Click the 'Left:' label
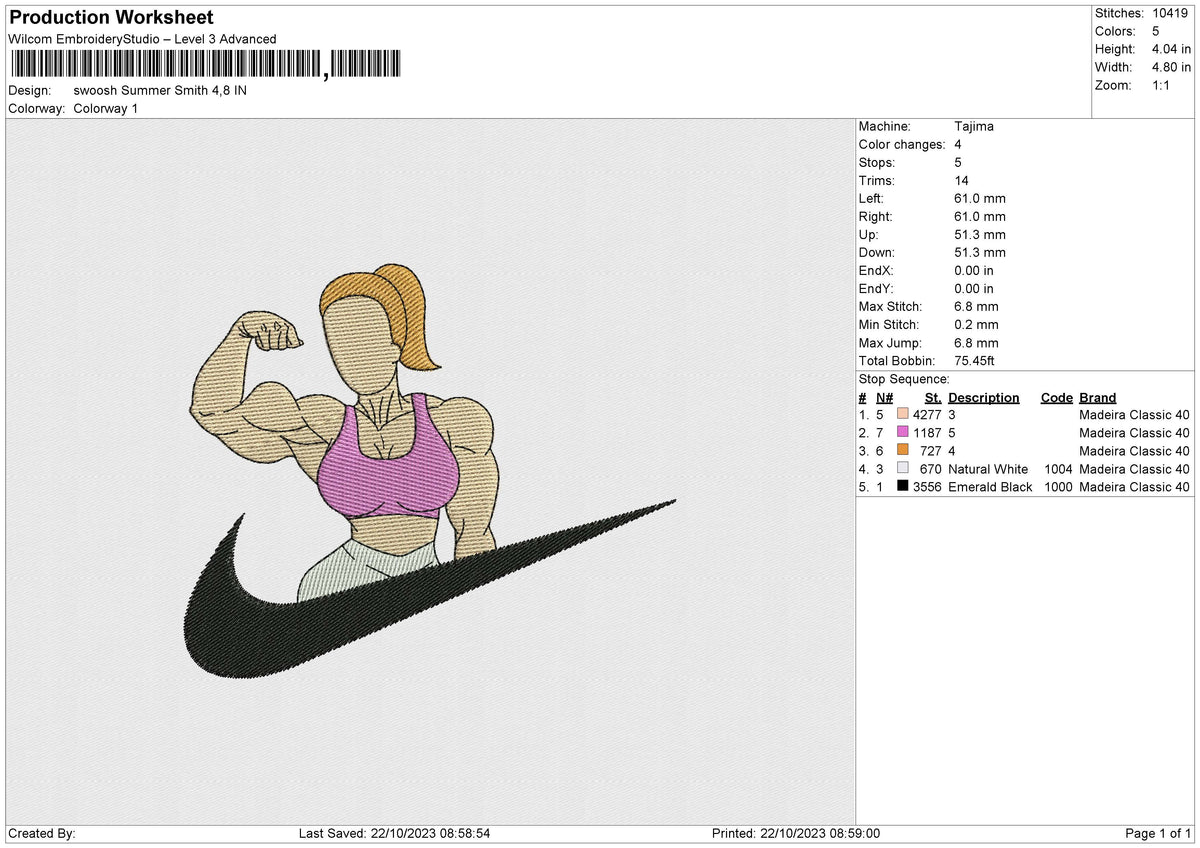The height and width of the screenshot is (848, 1200). click(873, 199)
